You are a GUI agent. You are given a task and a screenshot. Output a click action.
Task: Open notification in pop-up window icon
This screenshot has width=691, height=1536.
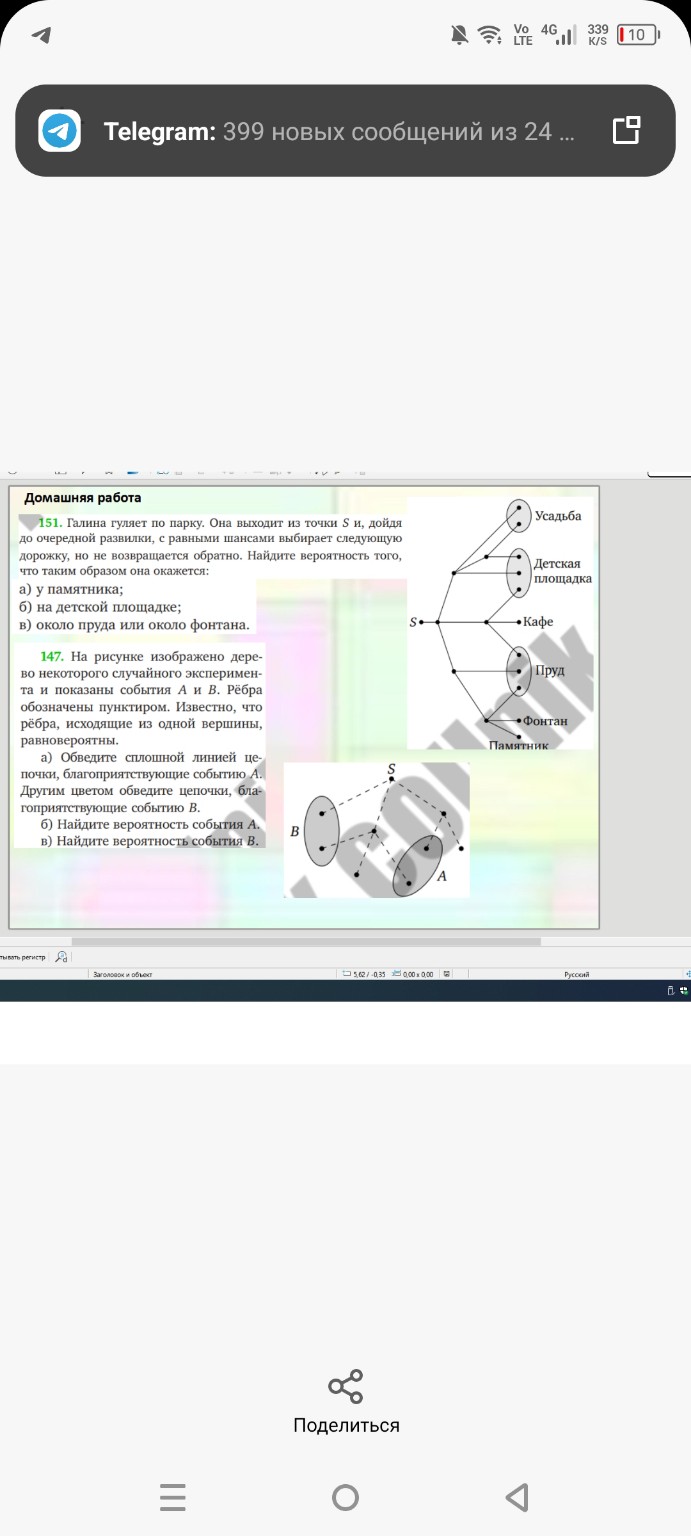pos(626,131)
